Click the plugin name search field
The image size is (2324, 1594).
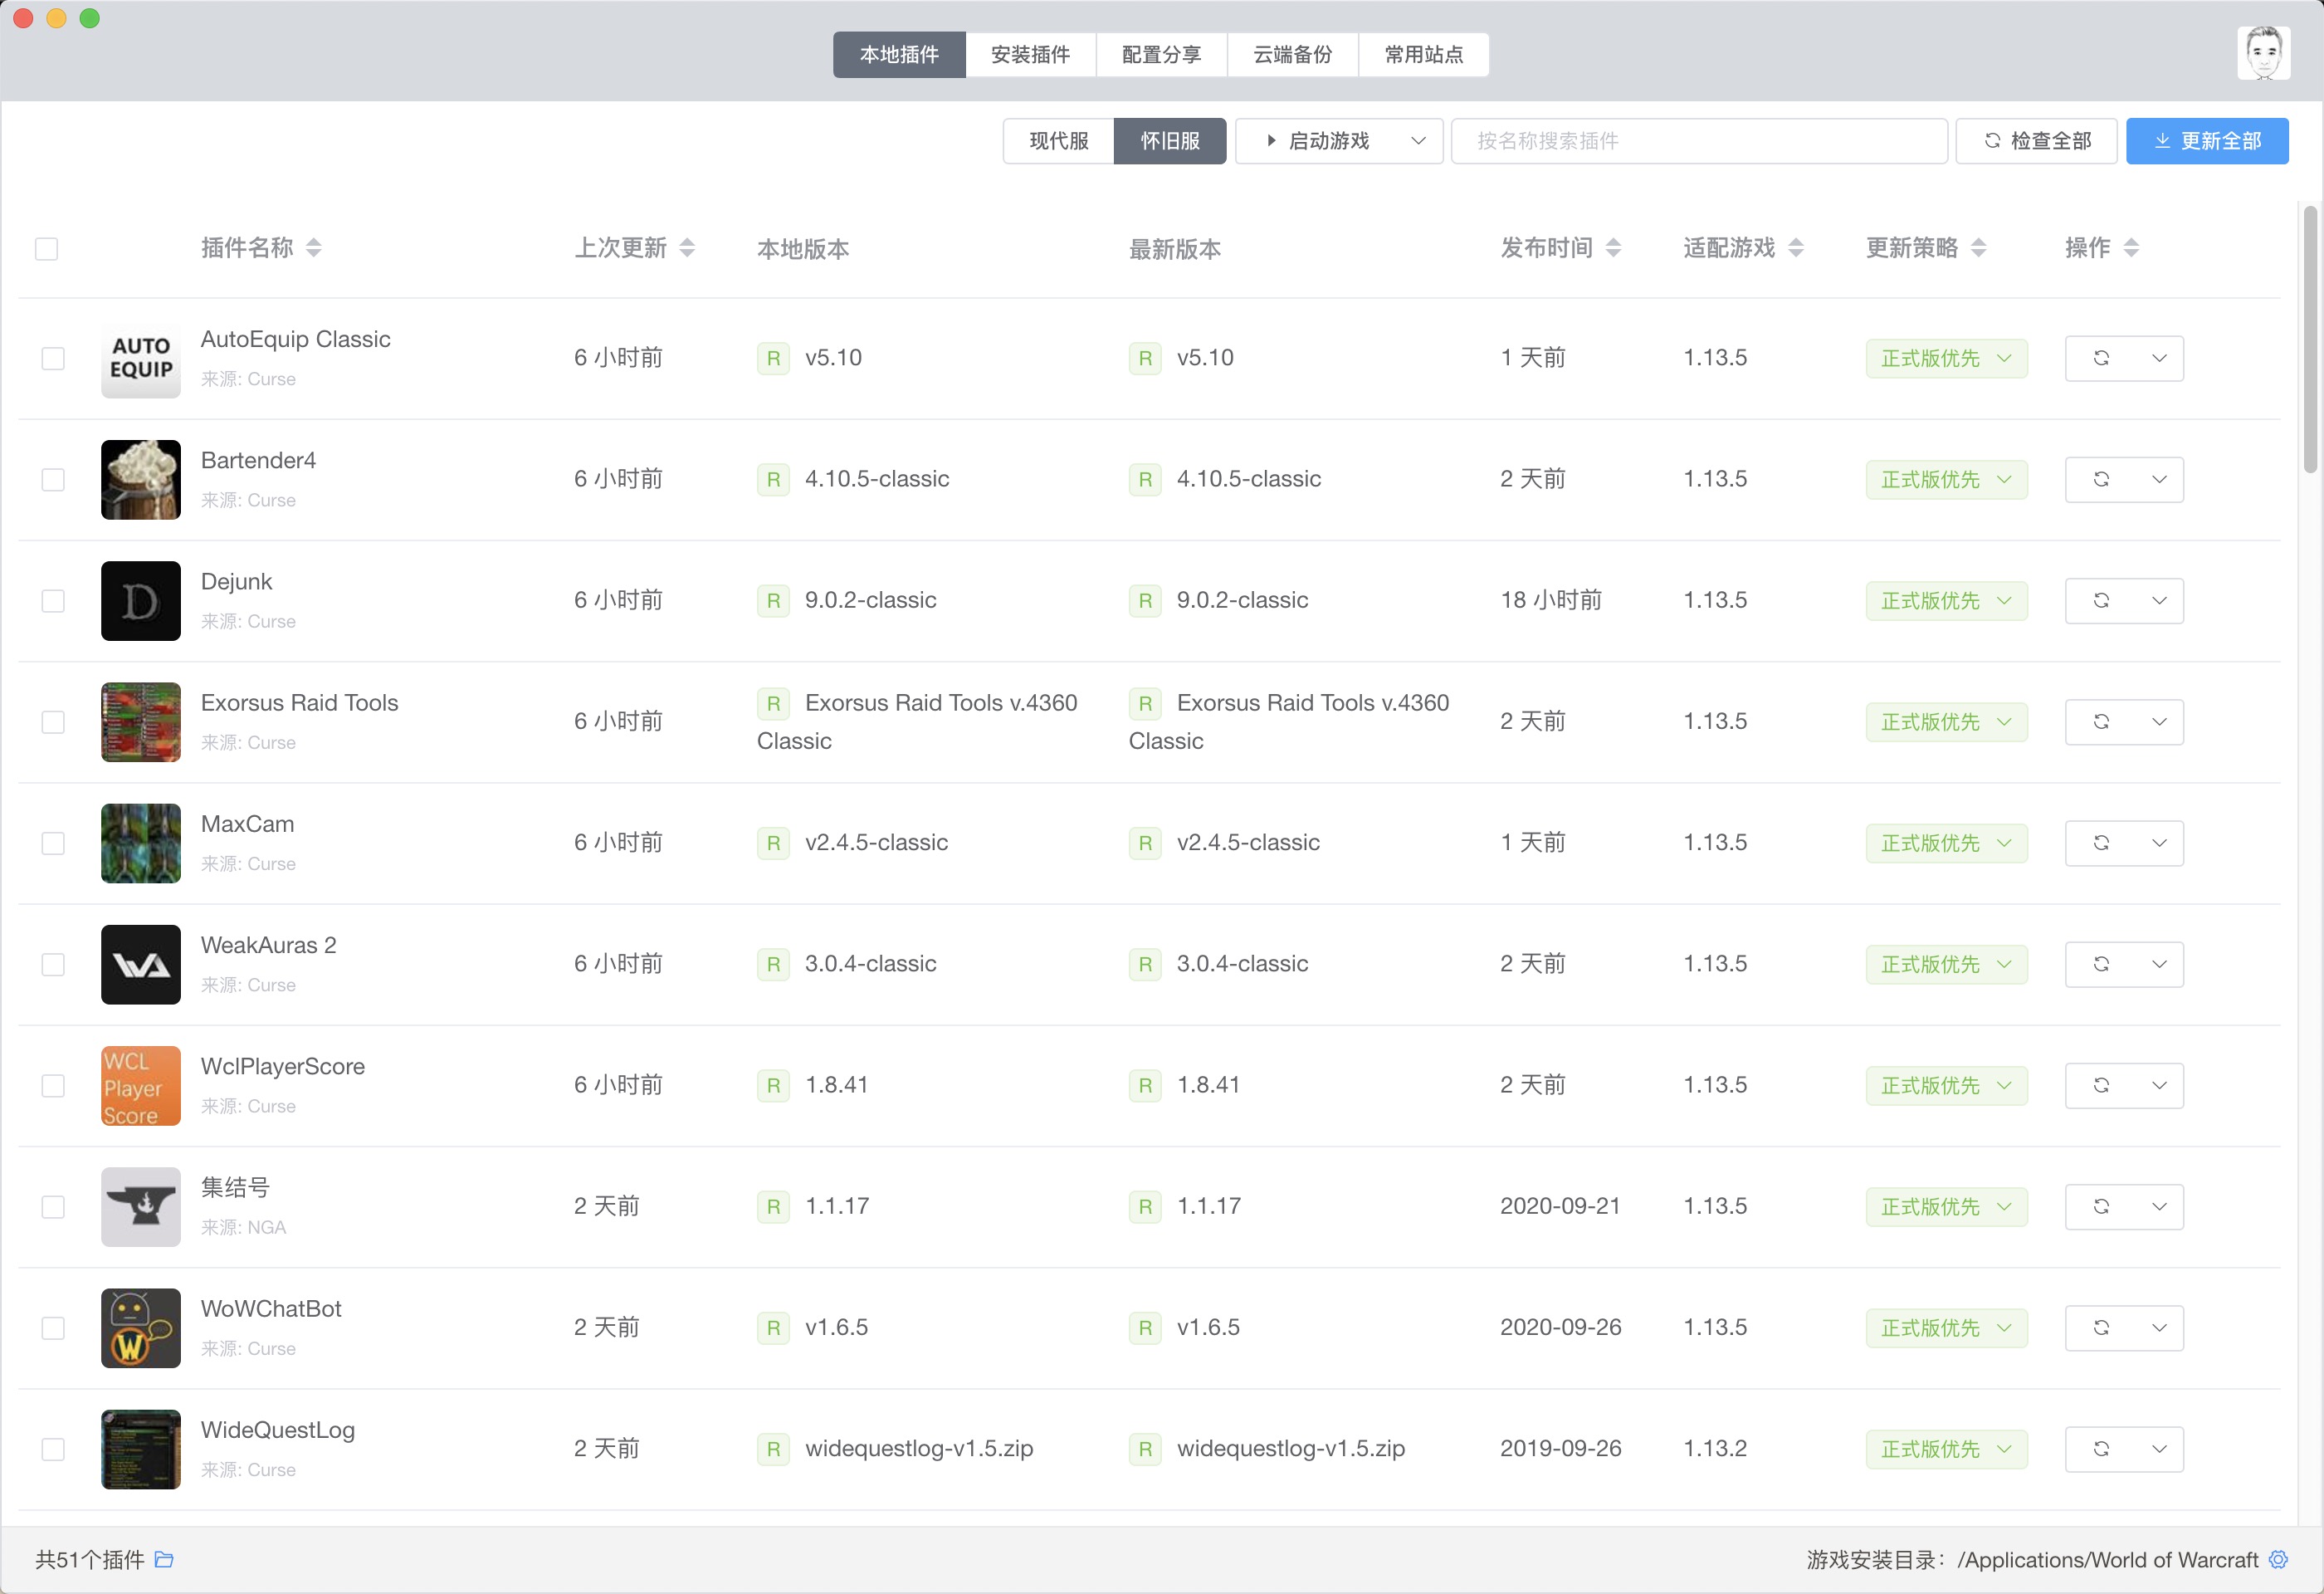point(1697,141)
